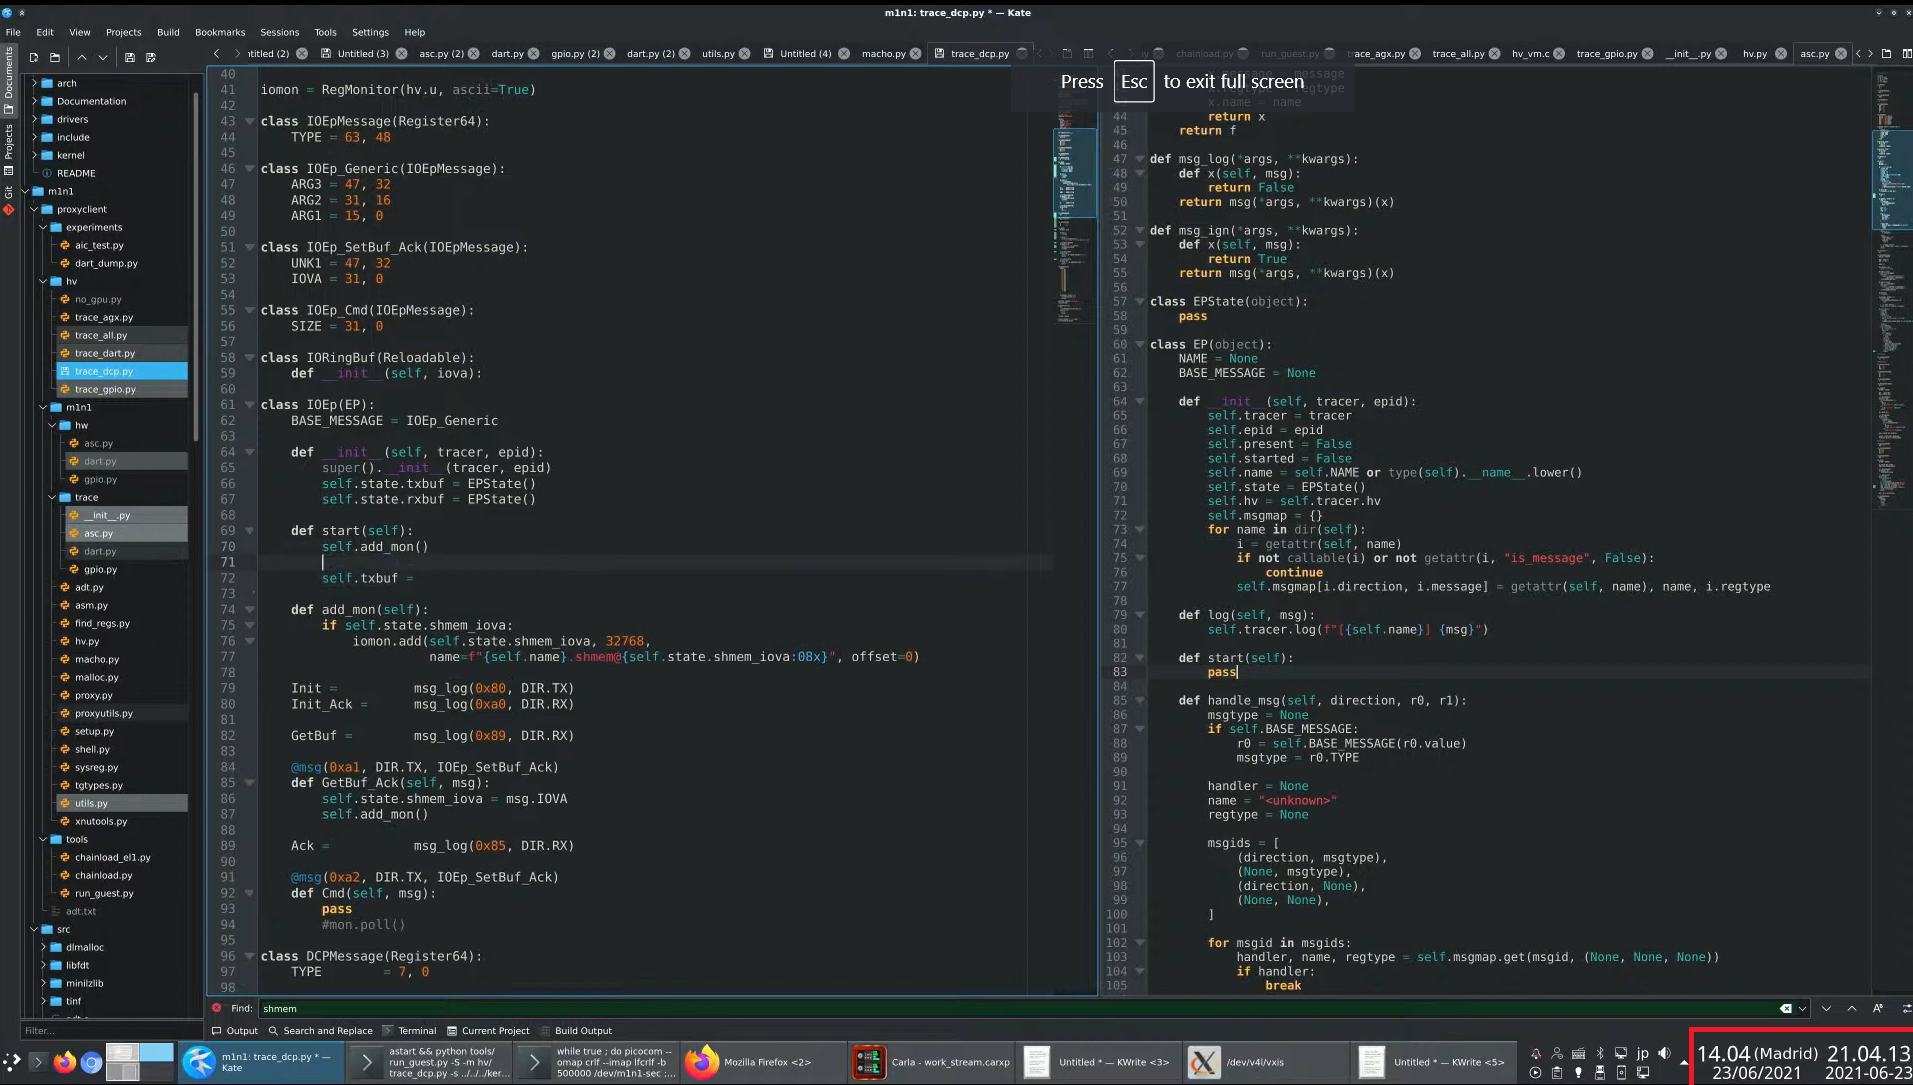Click the Bluetooth tray icon
This screenshot has width=1913, height=1085.
tap(1600, 1053)
